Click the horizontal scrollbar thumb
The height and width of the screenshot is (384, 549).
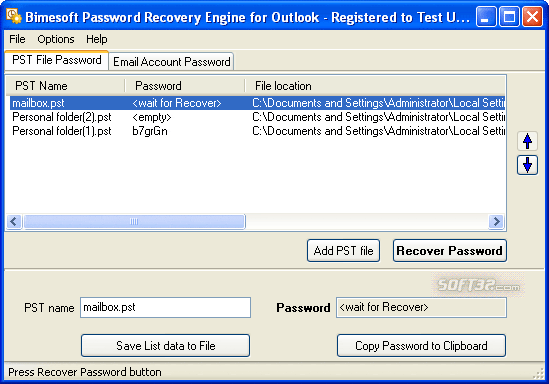point(134,221)
